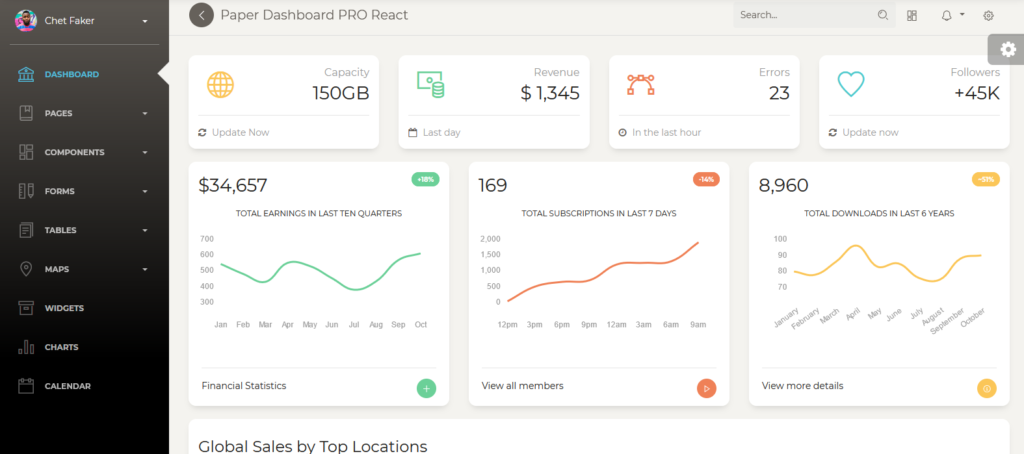
Task: Click the Maps pin icon in sidebar
Action: tap(26, 269)
